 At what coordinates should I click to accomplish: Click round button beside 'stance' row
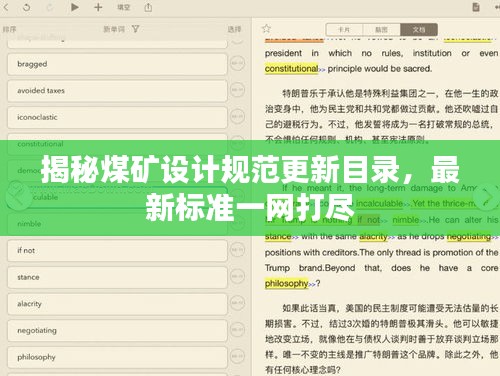[x=237, y=277]
